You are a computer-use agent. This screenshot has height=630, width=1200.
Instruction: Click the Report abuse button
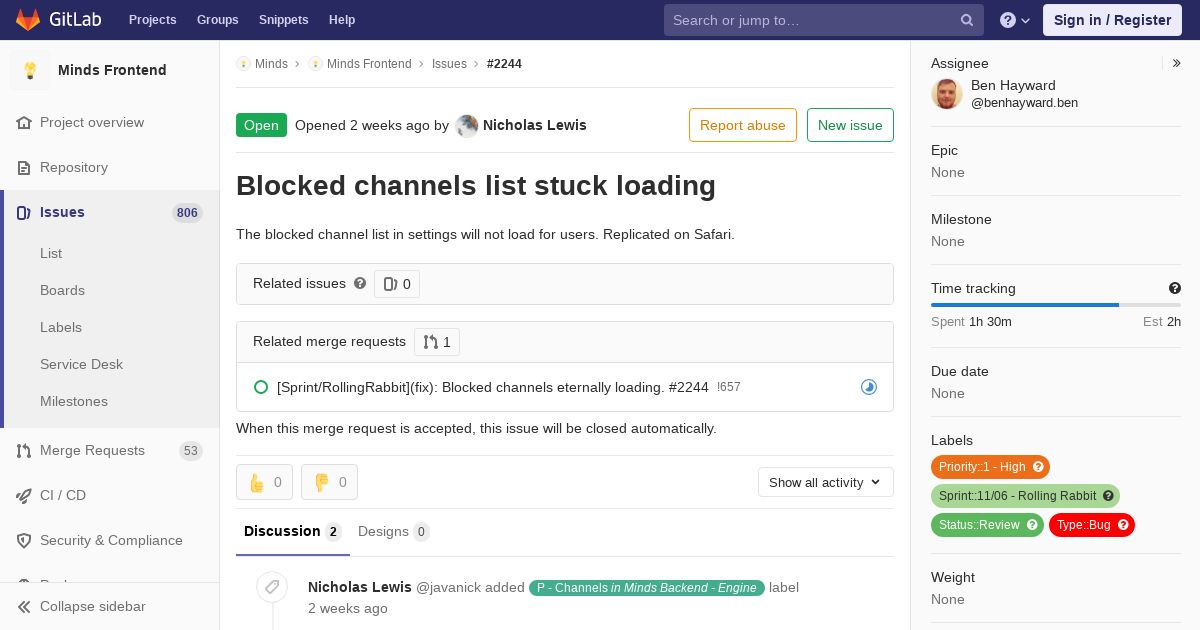743,125
